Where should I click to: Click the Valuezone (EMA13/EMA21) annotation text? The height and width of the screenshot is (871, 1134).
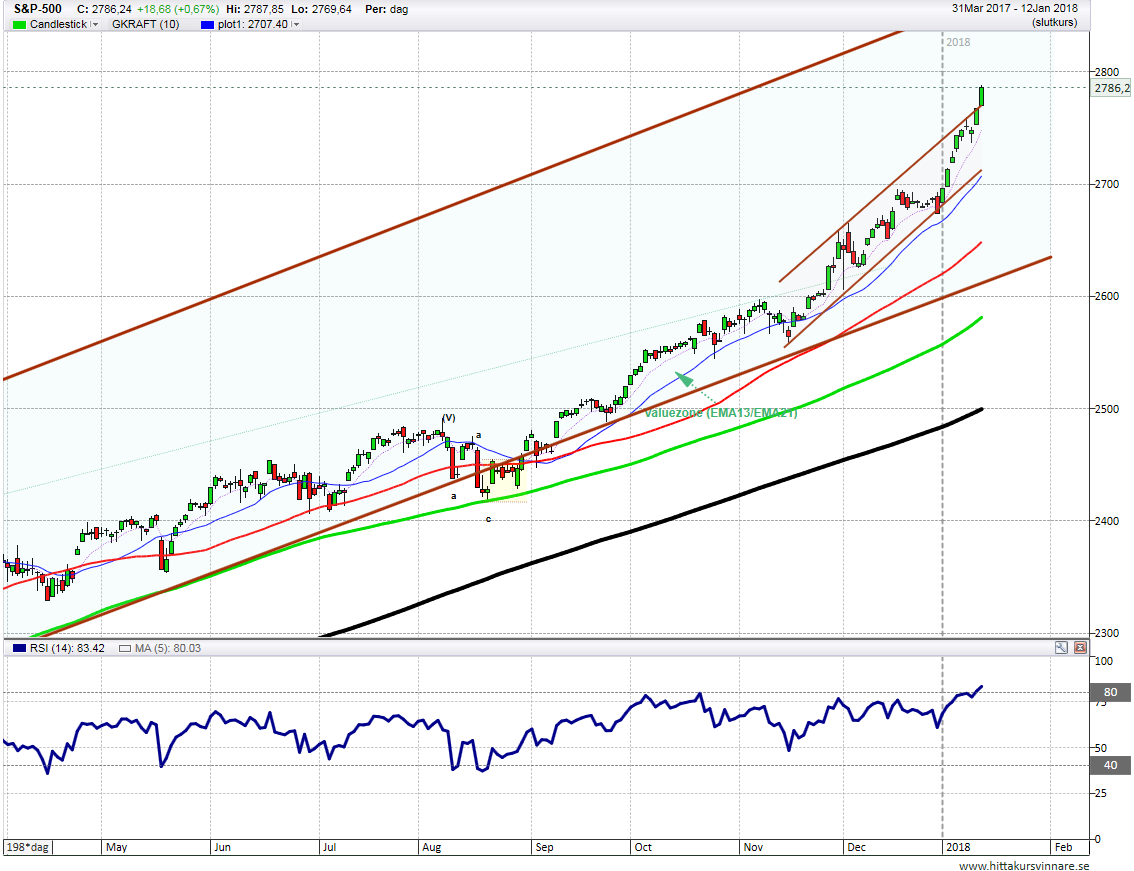point(720,413)
